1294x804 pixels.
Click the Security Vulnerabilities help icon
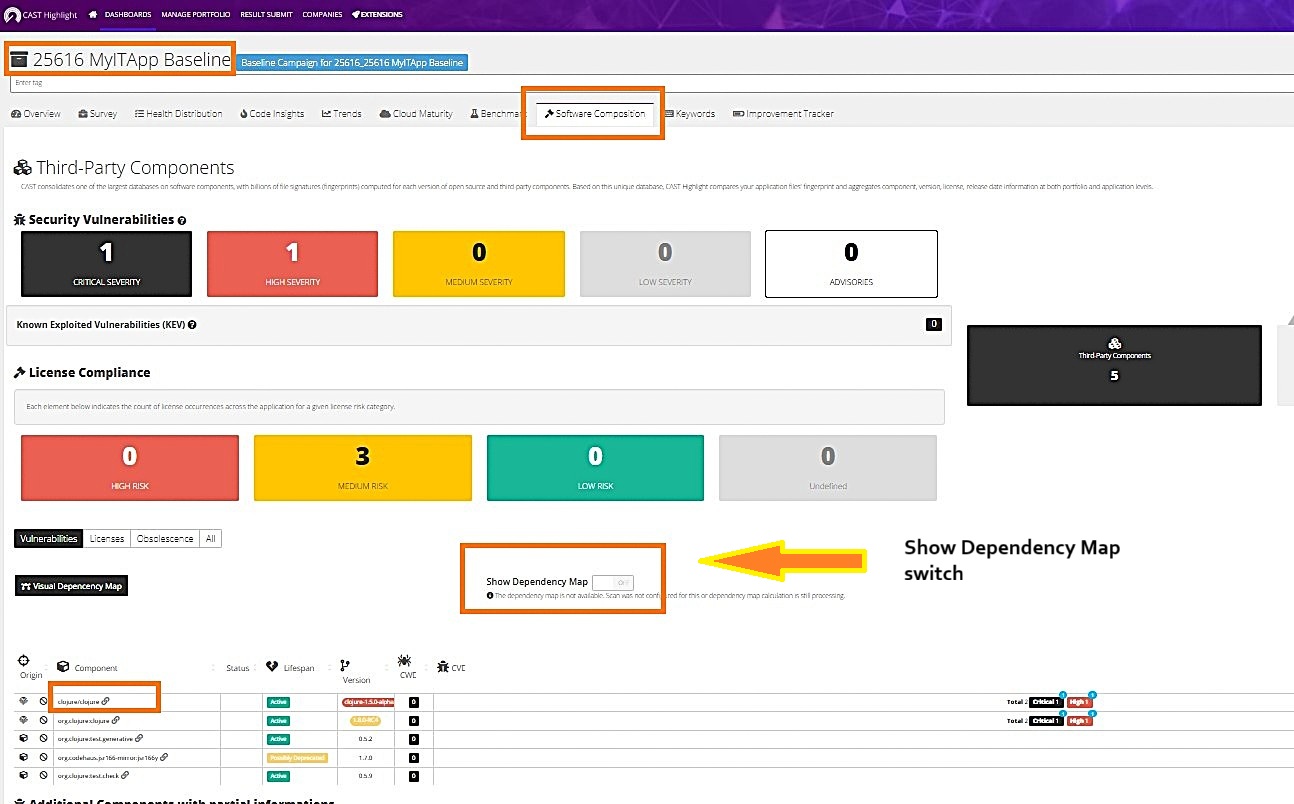pos(182,220)
